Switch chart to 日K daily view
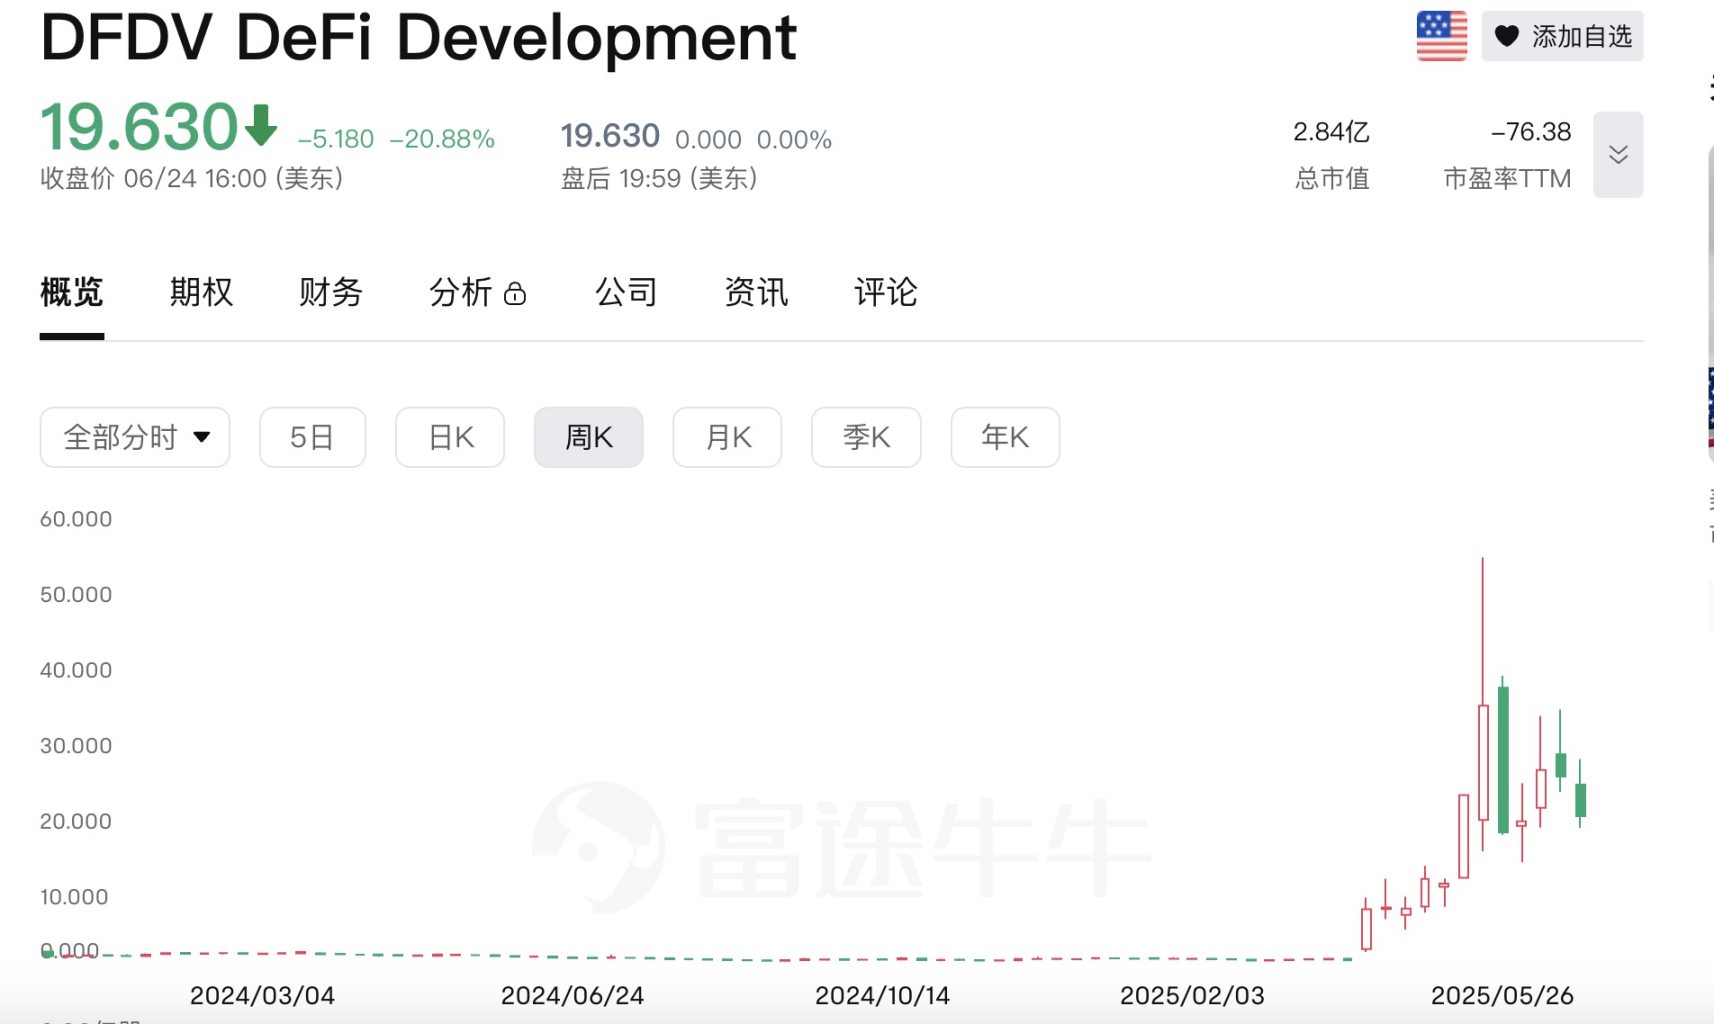Viewport: 1714px width, 1024px height. [x=450, y=437]
